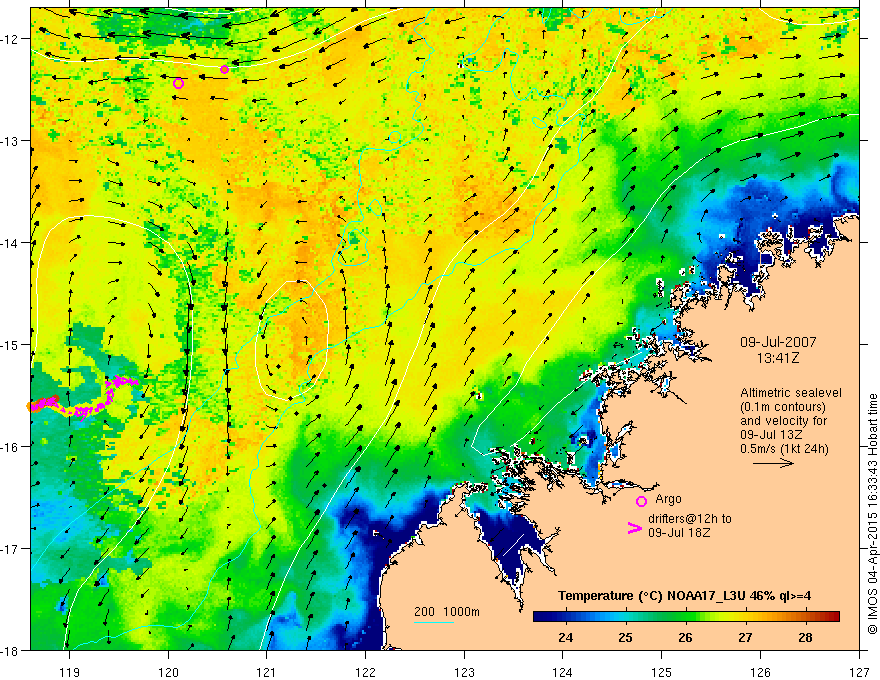Select the open-circle Argo marker near 120E, 12.4S
This screenshot has width=880, height=680.
[x=178, y=84]
